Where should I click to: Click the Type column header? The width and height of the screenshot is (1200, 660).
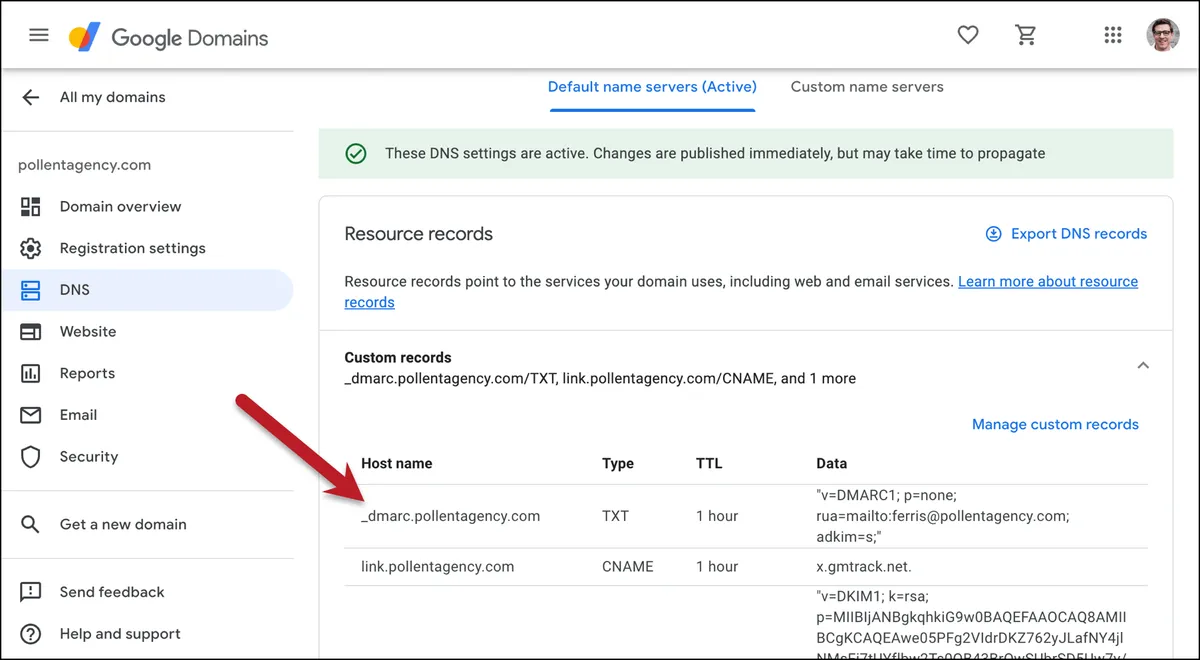(617, 463)
